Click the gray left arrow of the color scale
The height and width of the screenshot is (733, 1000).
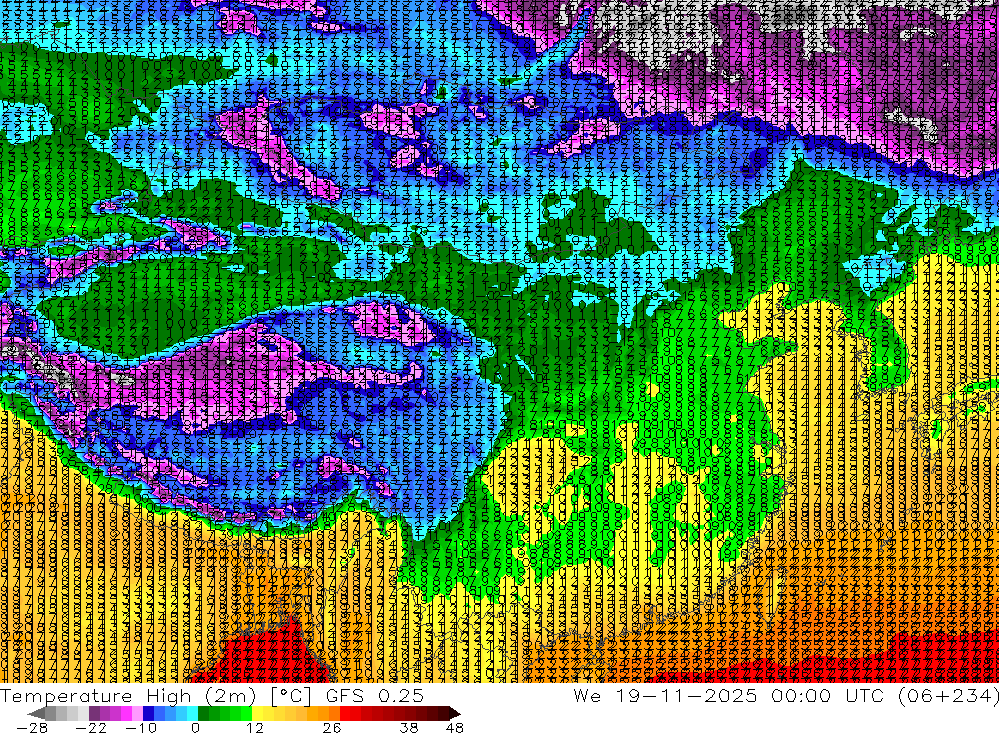36,713
